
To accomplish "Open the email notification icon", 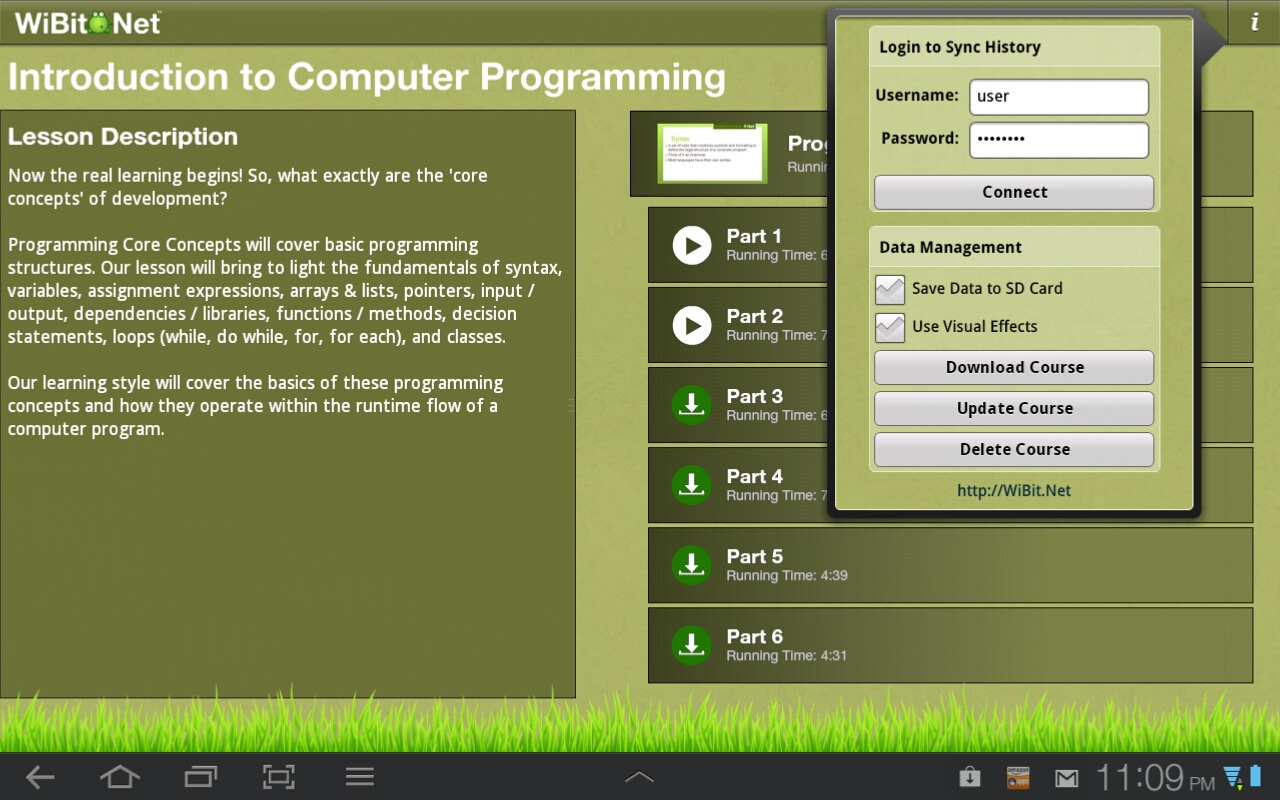I will tap(1066, 777).
